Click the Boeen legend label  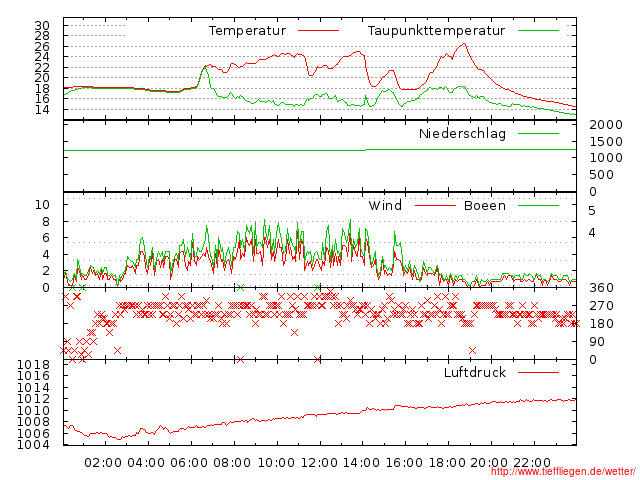pyautogui.click(x=484, y=205)
